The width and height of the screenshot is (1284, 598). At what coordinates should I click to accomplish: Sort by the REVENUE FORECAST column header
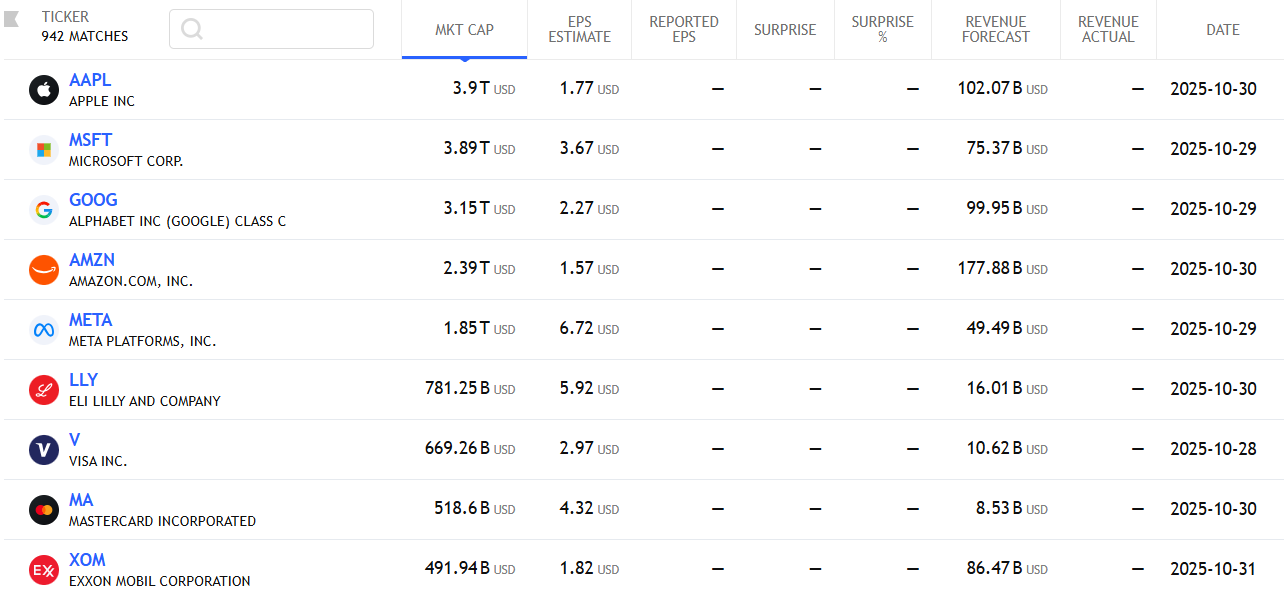click(996, 30)
